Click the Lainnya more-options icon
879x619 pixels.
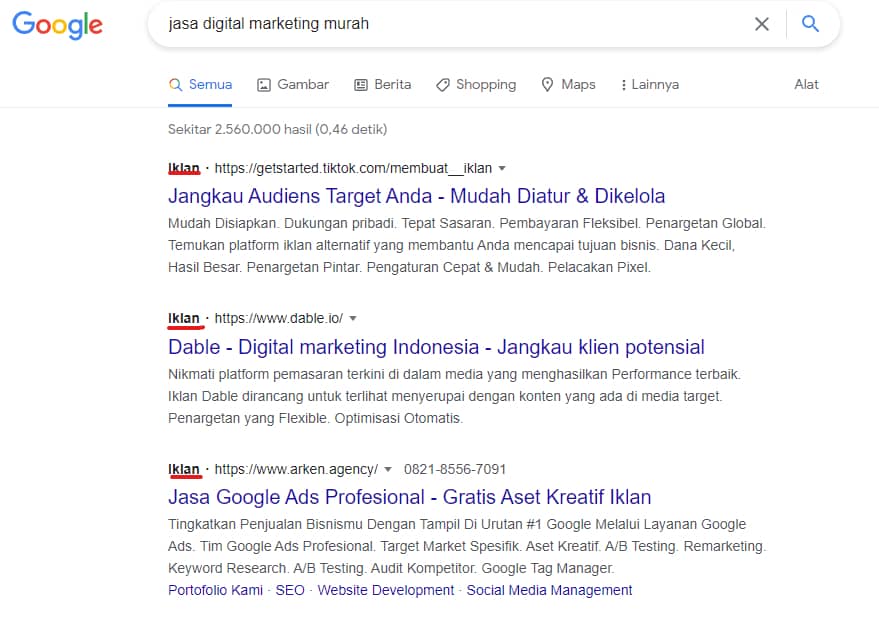626,85
